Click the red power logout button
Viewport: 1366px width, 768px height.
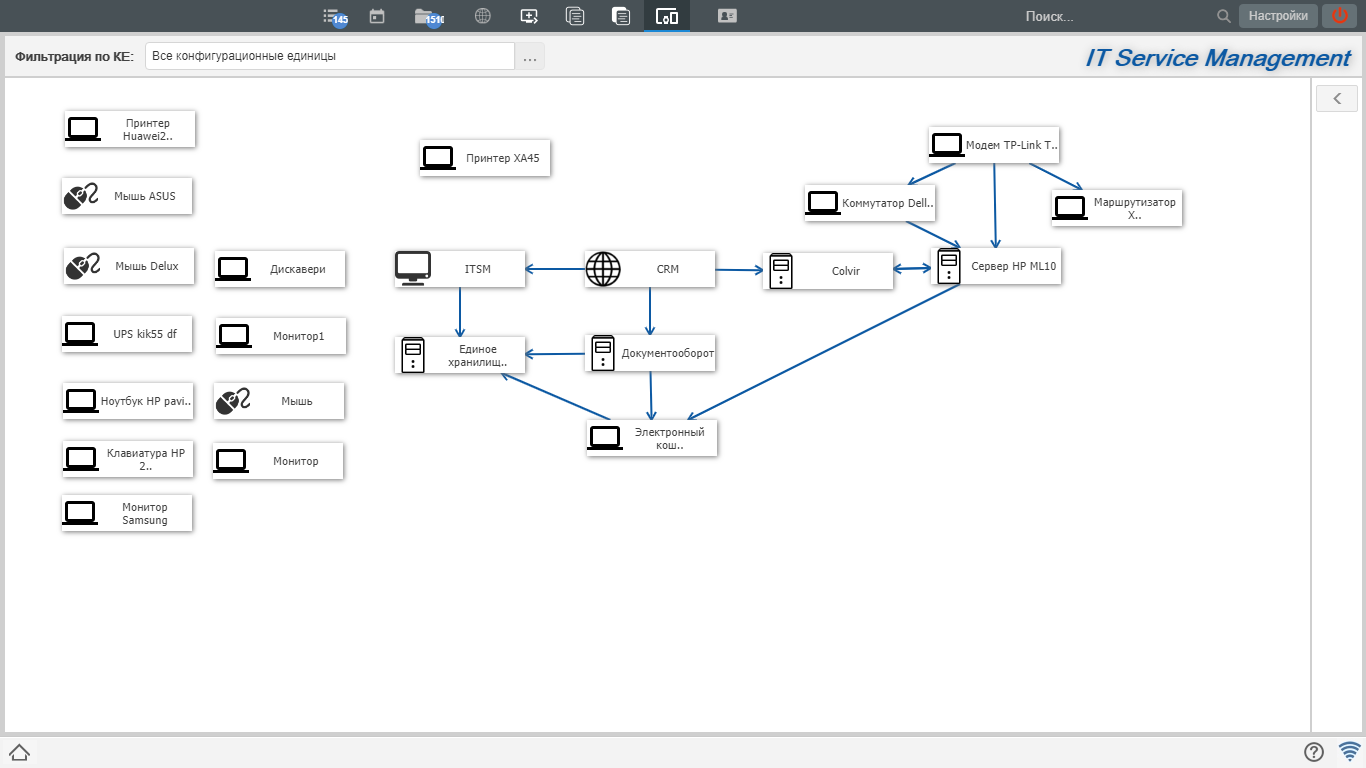tap(1340, 16)
